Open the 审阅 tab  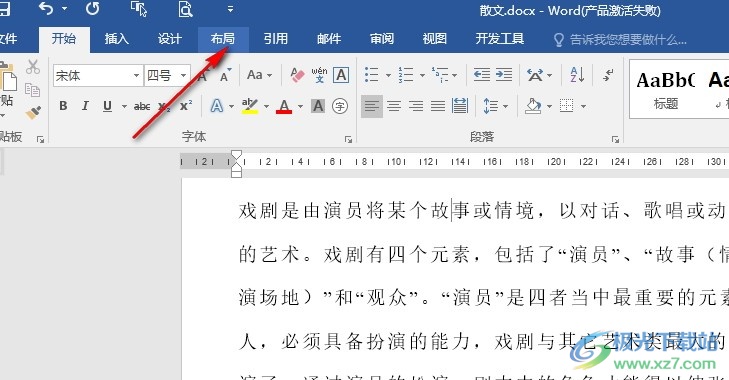click(x=382, y=39)
